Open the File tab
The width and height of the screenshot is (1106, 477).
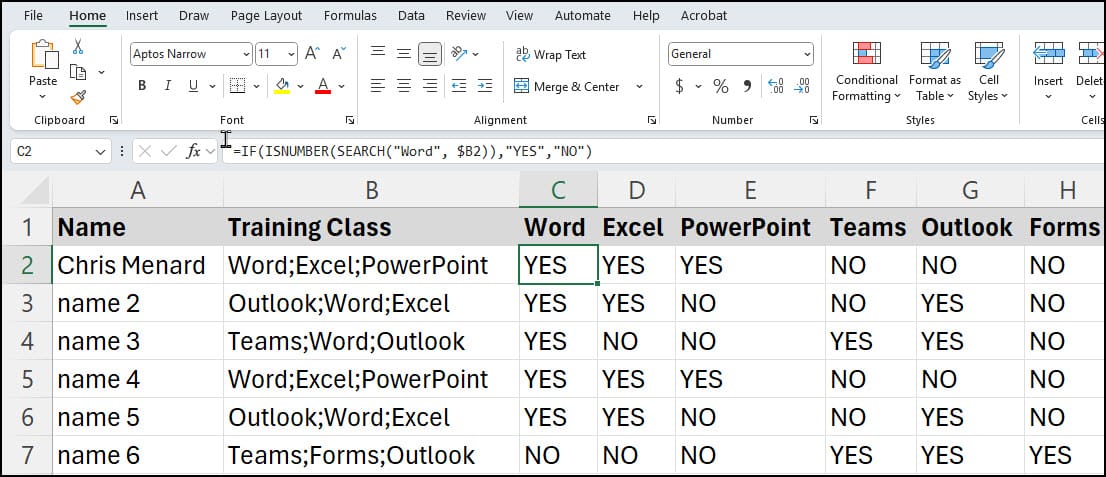[x=33, y=16]
